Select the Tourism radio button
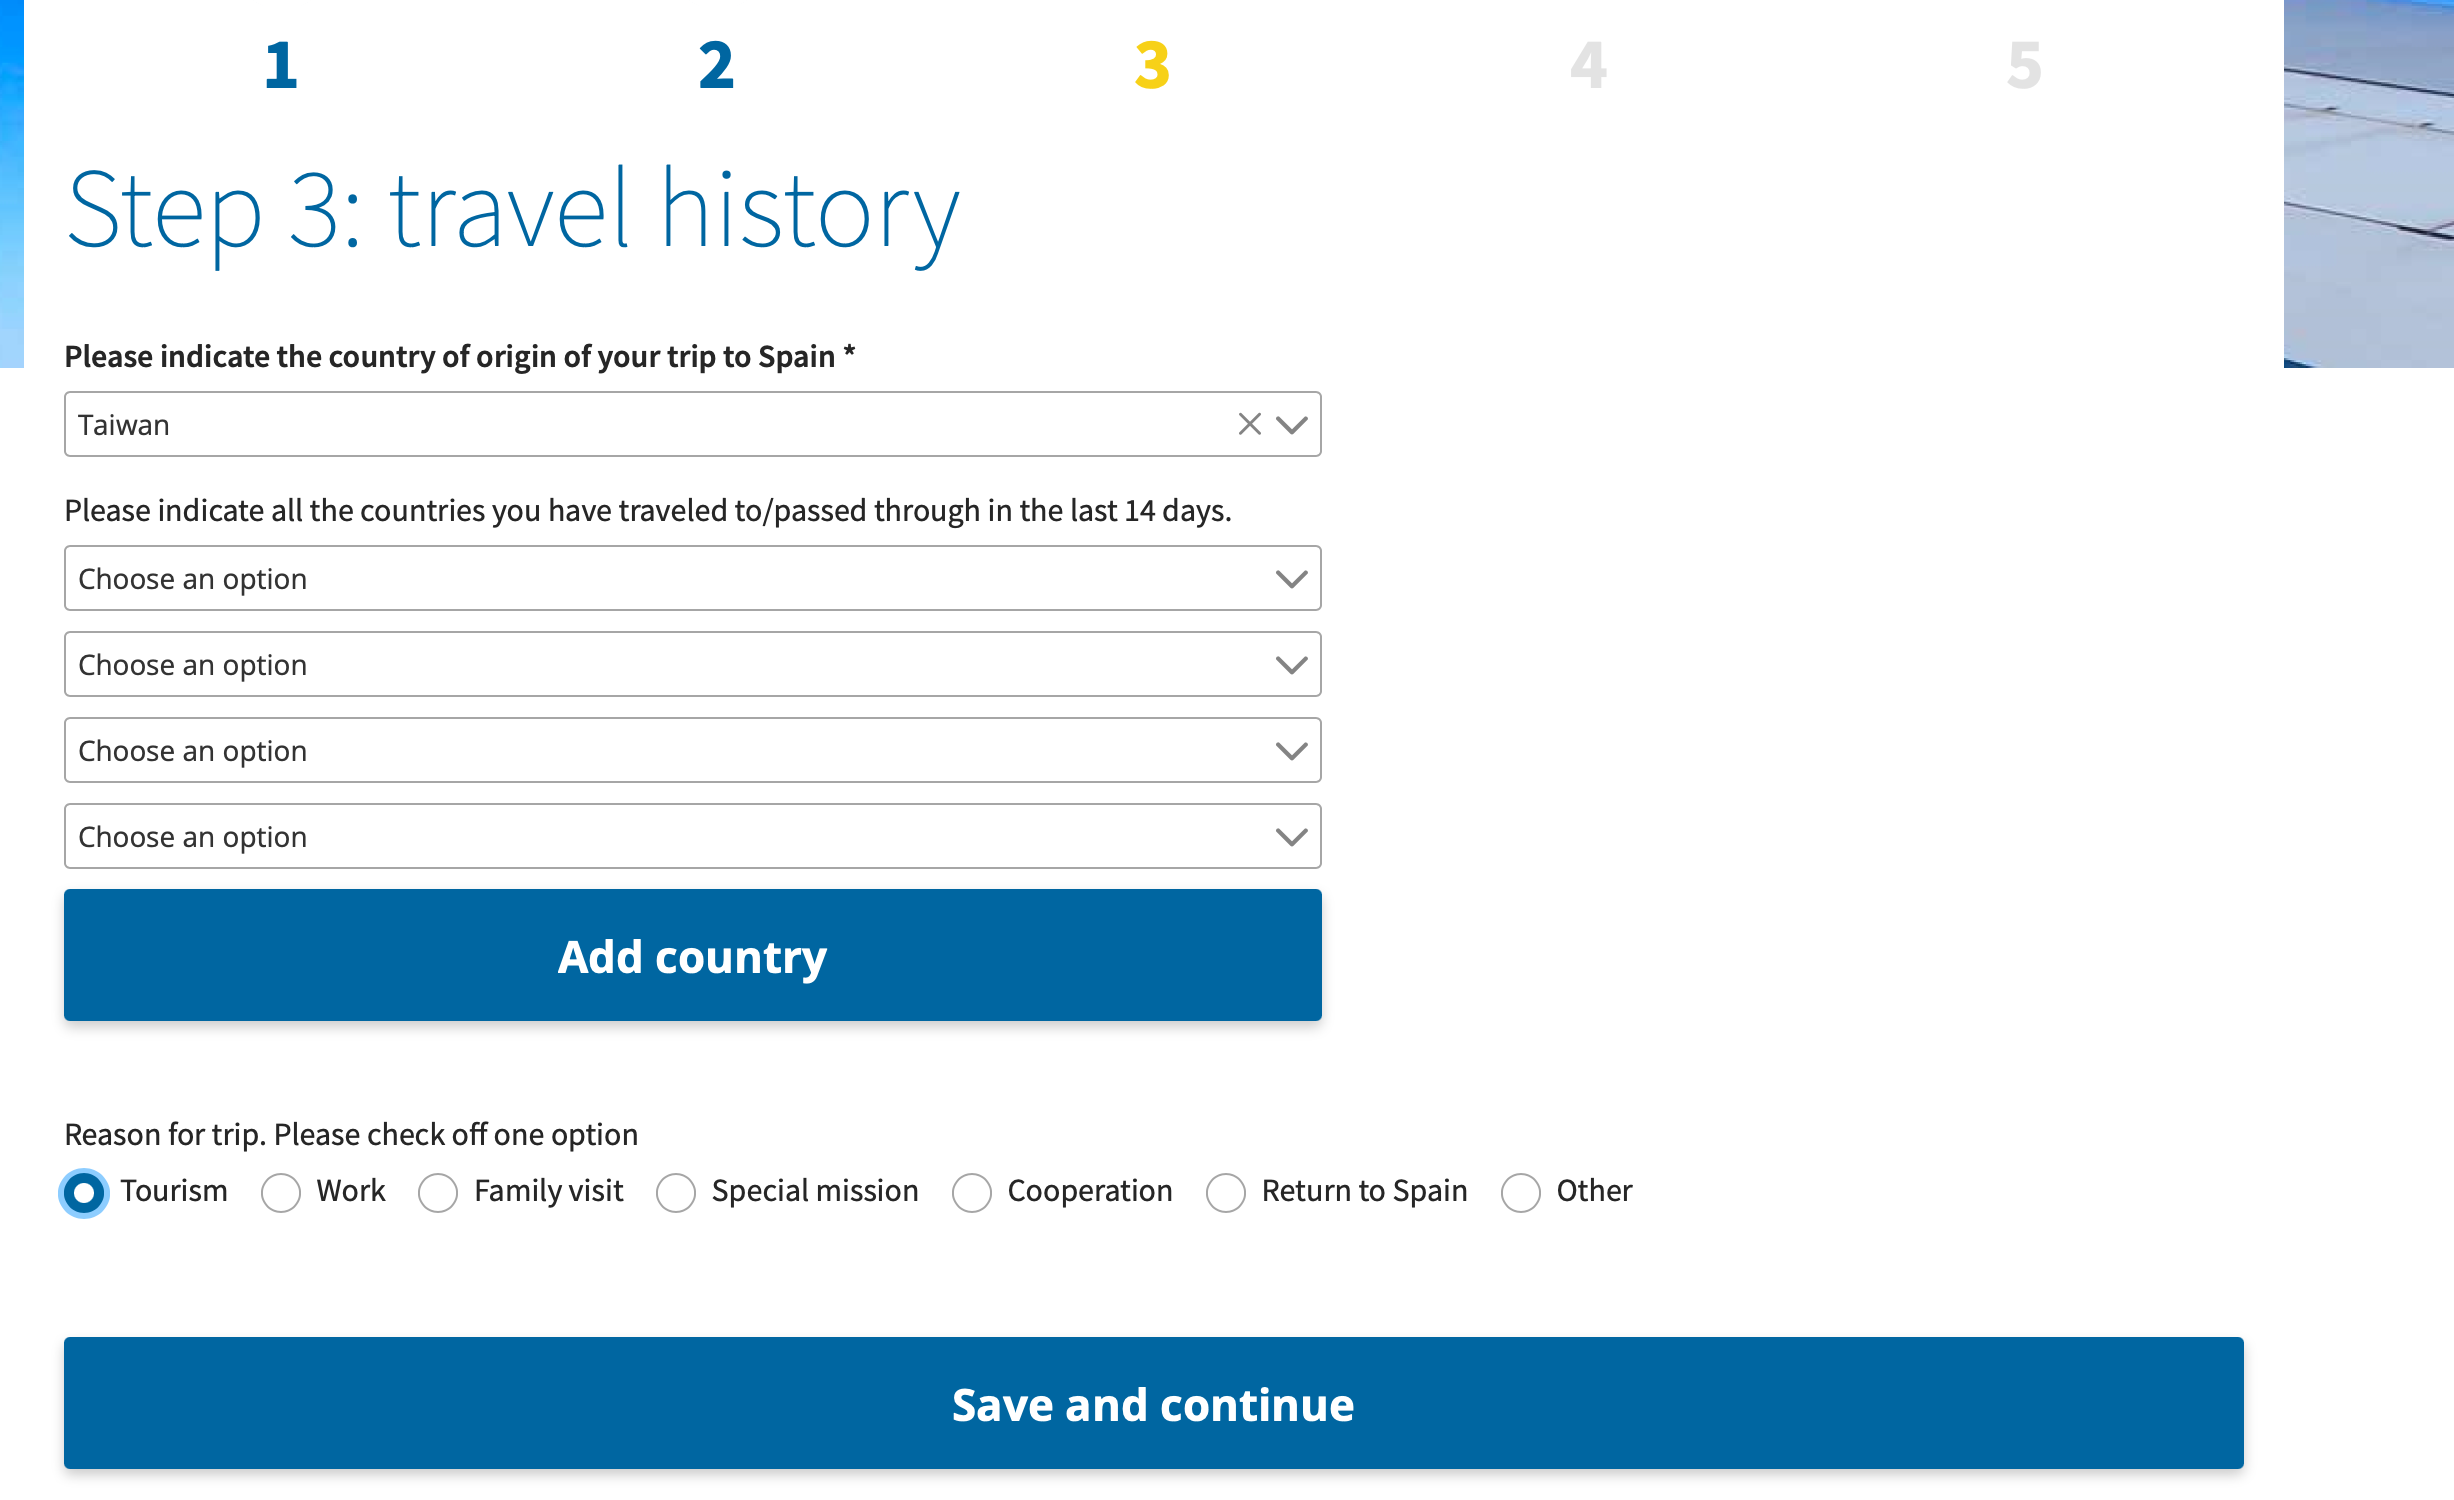The image size is (2454, 1500). tap(86, 1192)
